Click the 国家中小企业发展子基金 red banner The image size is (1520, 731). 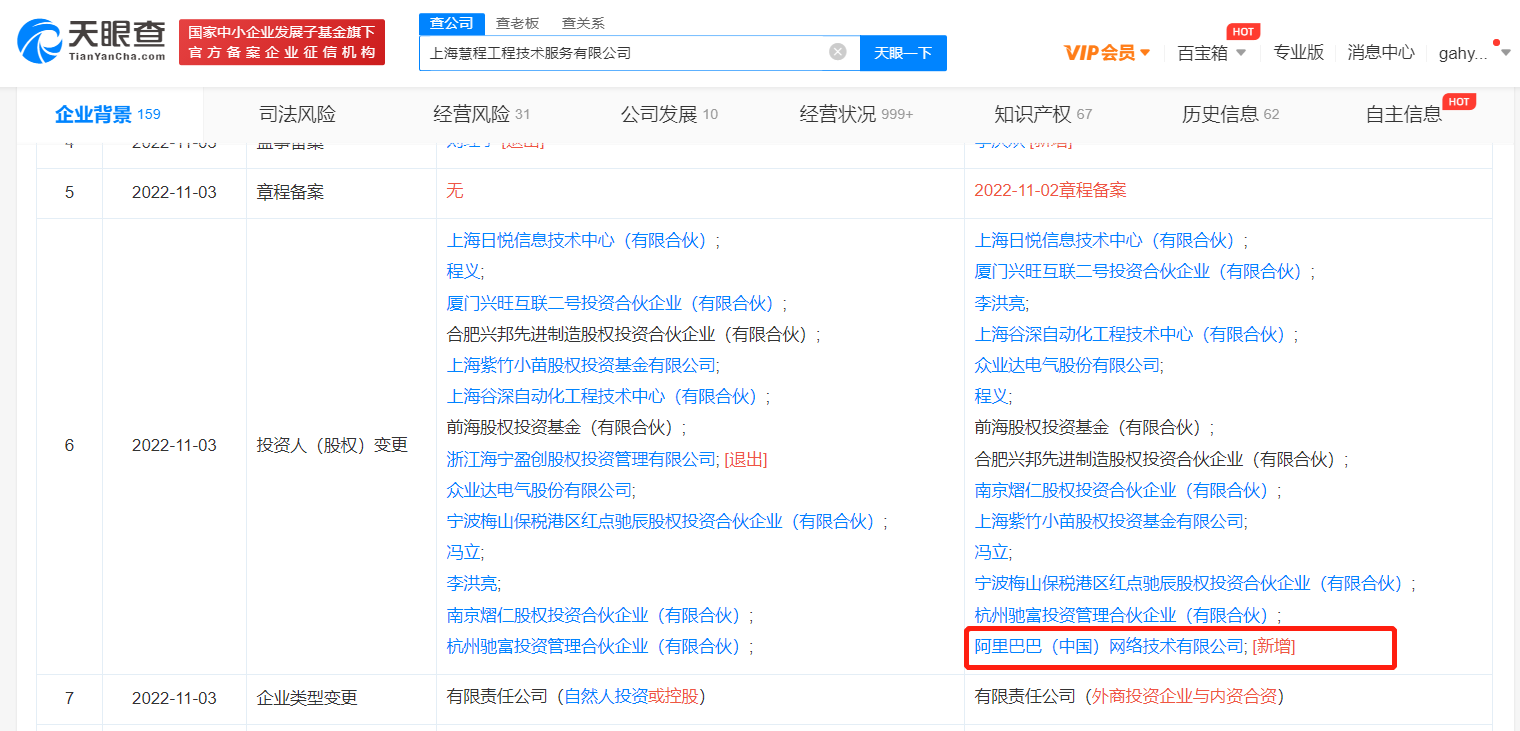282,42
